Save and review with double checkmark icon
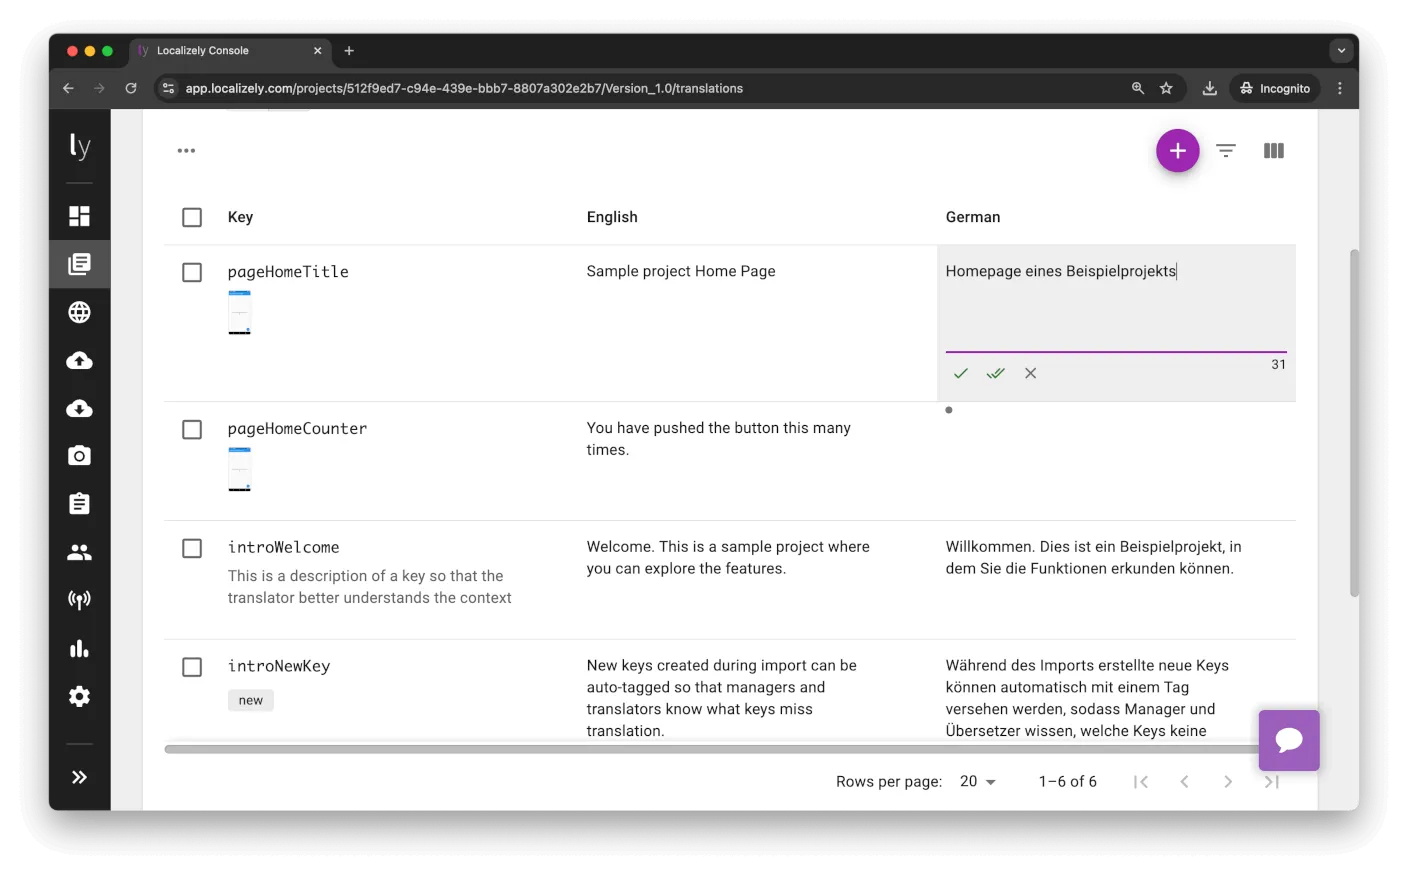 (995, 373)
